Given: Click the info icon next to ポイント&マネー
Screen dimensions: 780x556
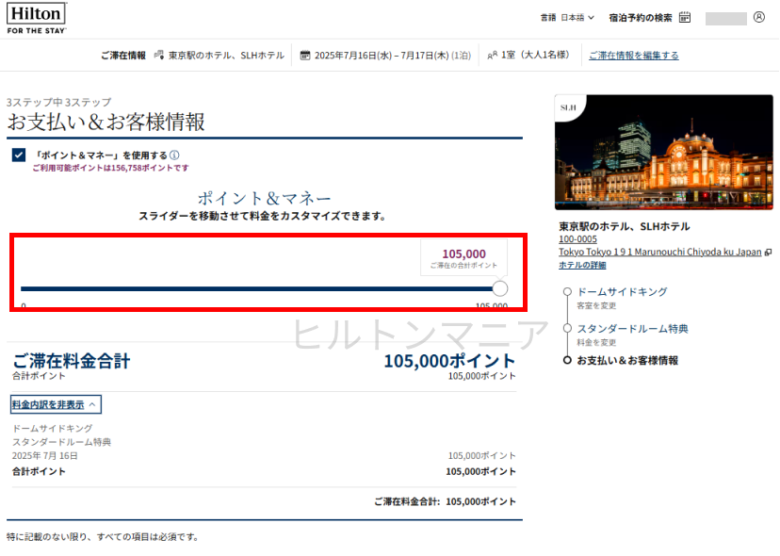Looking at the screenshot, I should click(175, 155).
